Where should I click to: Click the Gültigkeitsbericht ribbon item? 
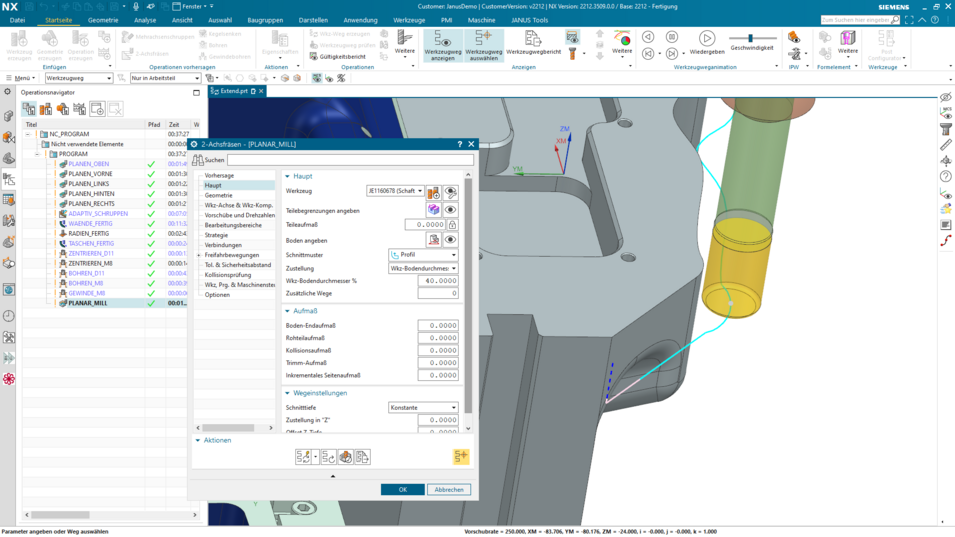coord(338,57)
